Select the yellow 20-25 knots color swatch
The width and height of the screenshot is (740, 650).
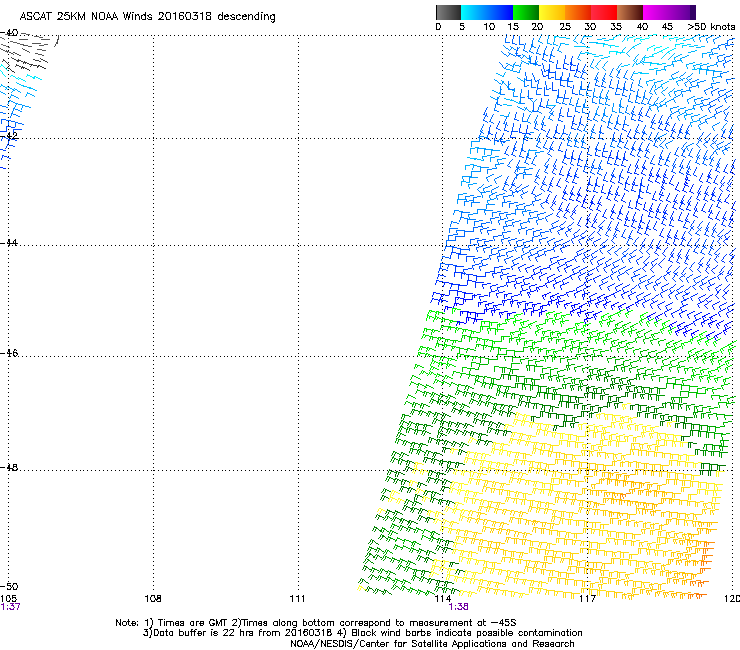pyautogui.click(x=552, y=12)
